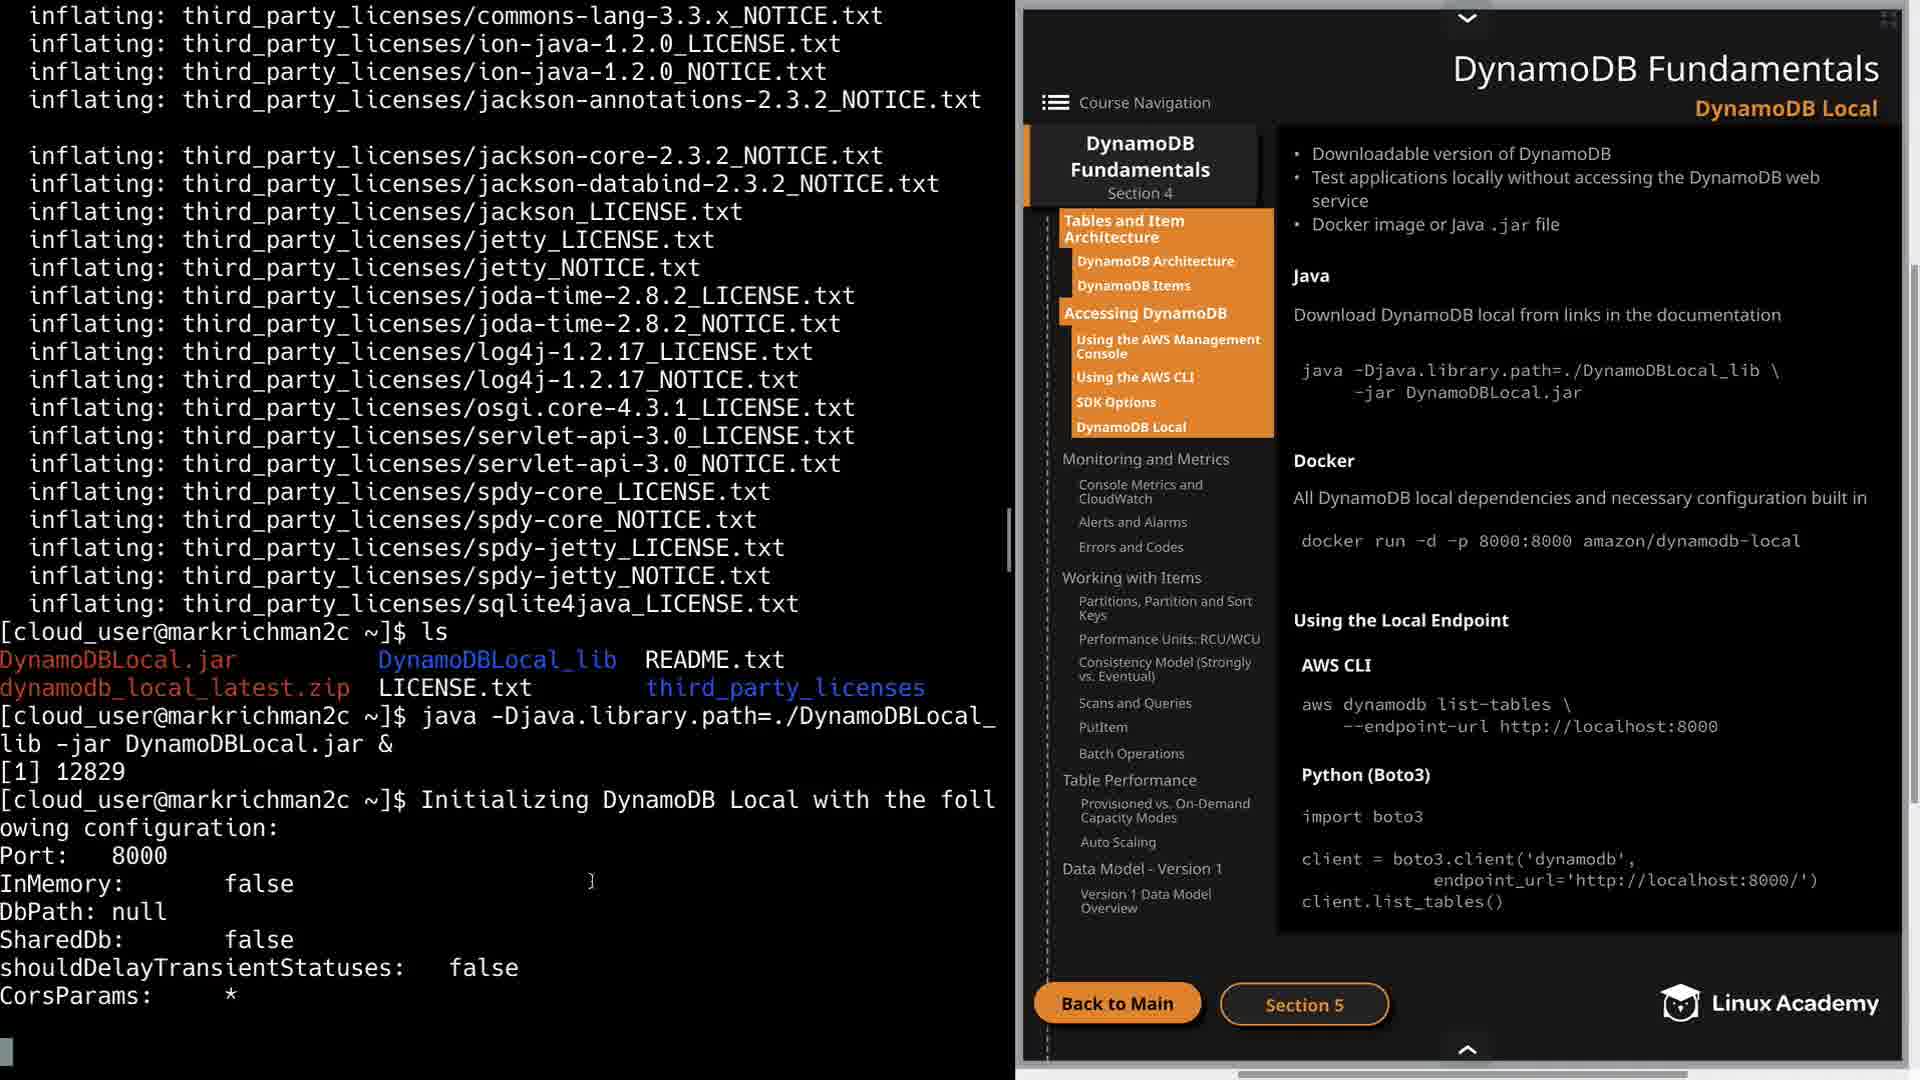
Task: Open the DynamoDB Local lesson
Action: [x=1131, y=427]
